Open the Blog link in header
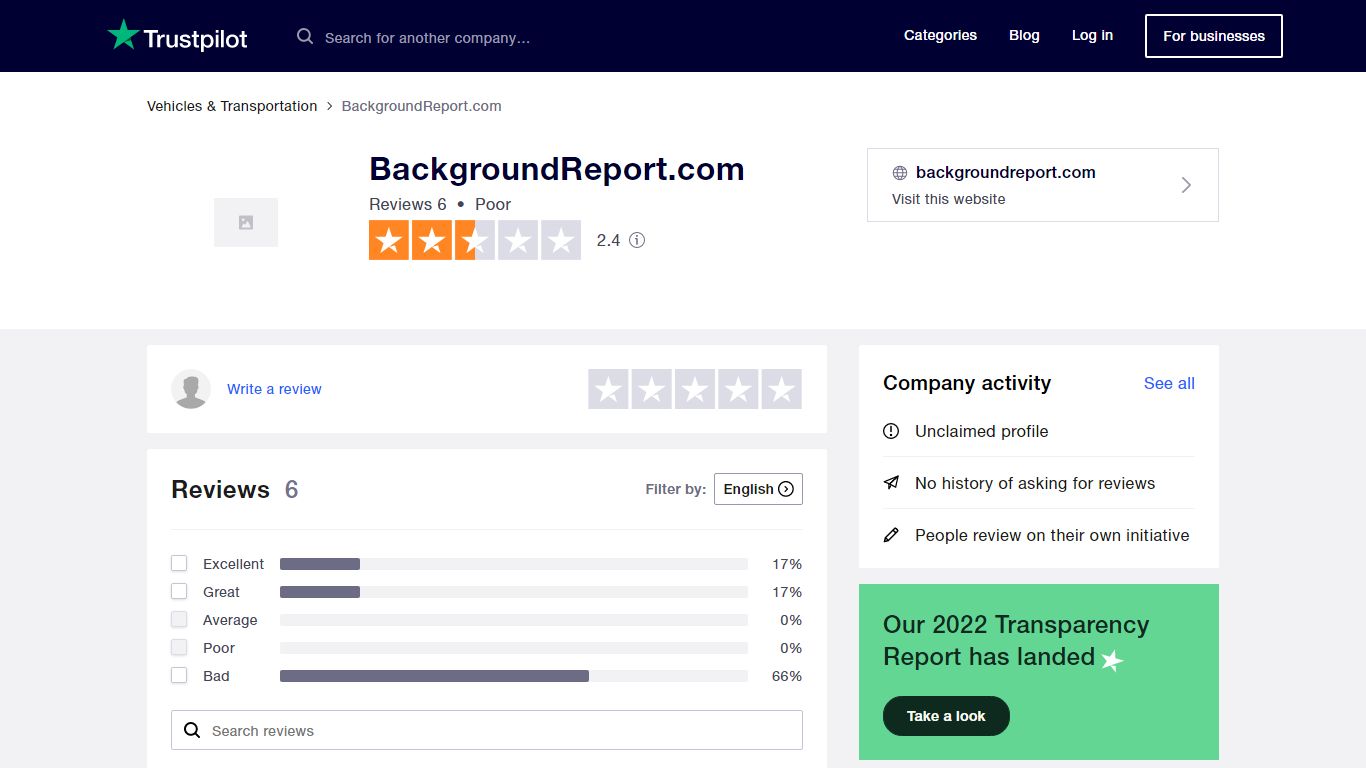Viewport: 1366px width, 768px height. [x=1024, y=35]
